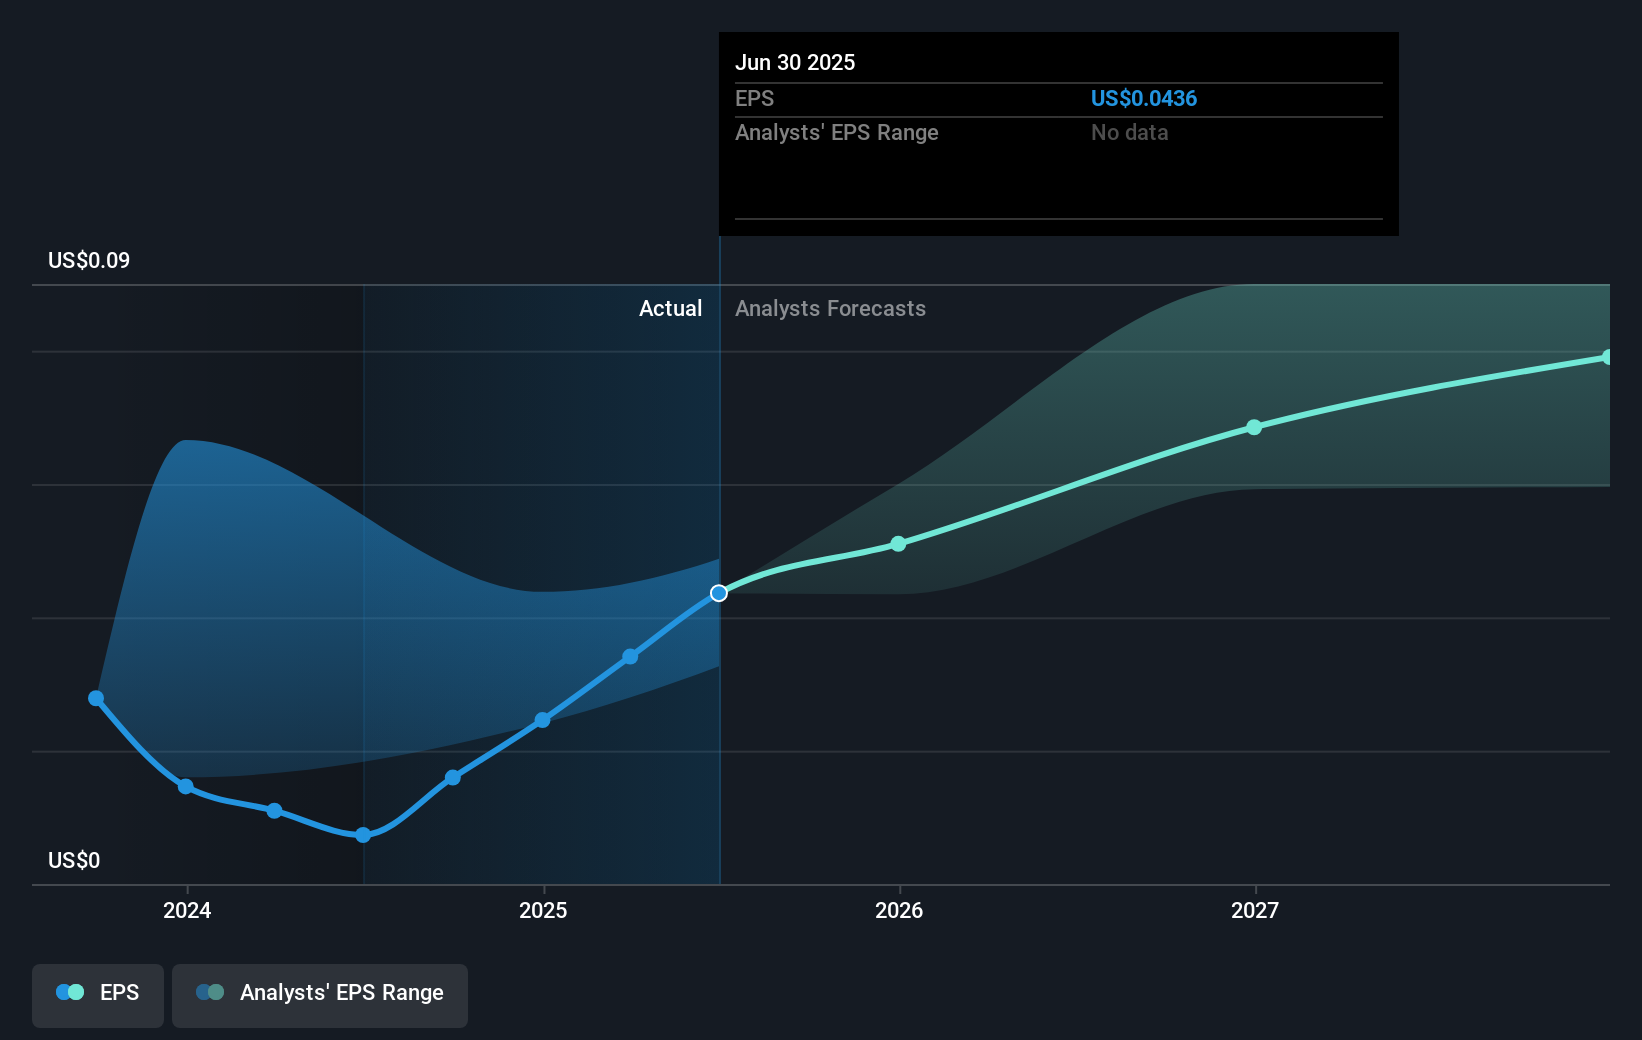Select the lowest EPS data point on the curve
The image size is (1642, 1040).
[362, 835]
